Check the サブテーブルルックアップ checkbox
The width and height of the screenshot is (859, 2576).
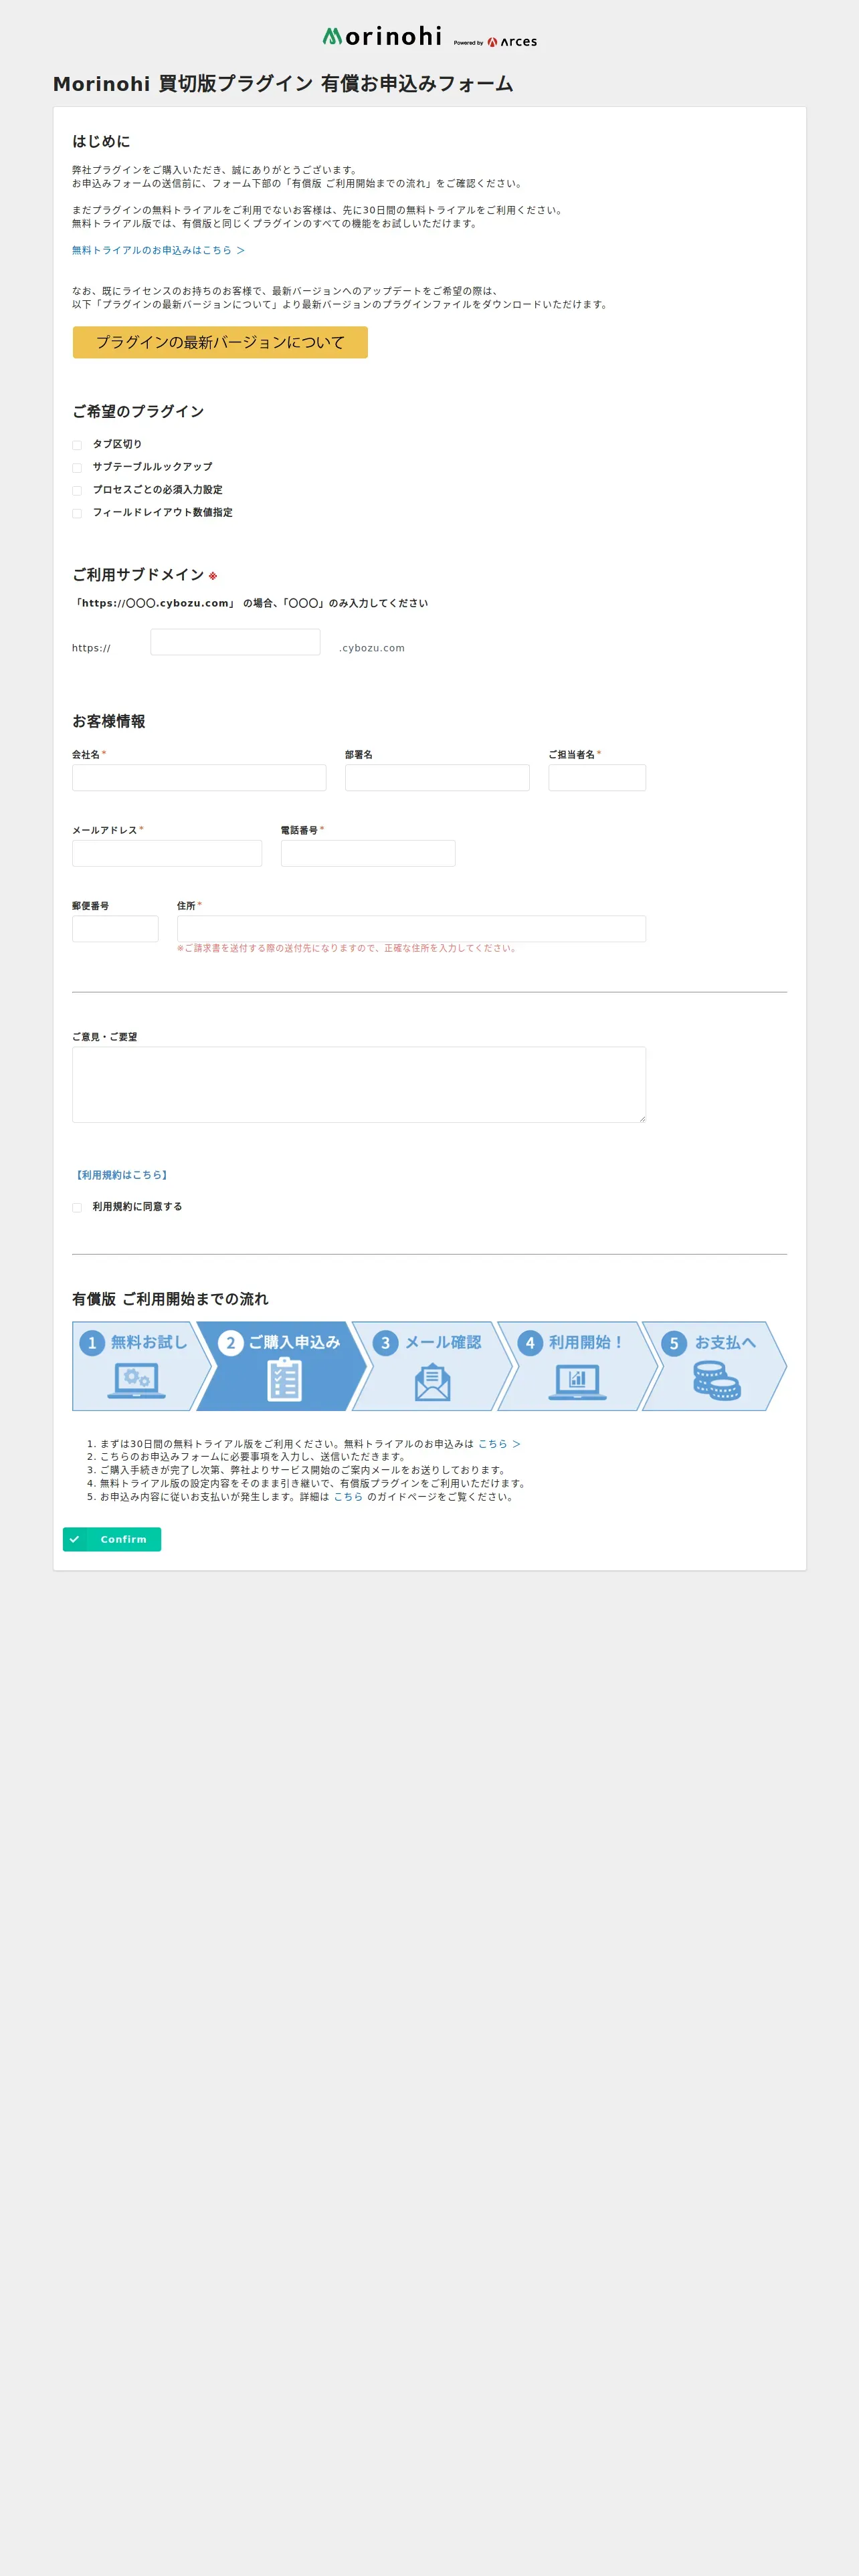click(x=77, y=468)
